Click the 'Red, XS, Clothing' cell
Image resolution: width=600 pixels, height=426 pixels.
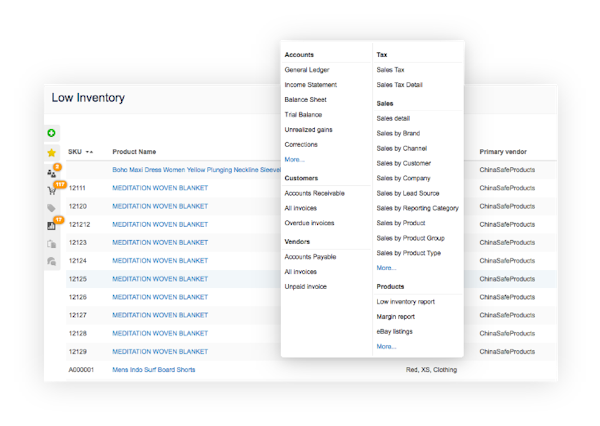[x=431, y=370]
